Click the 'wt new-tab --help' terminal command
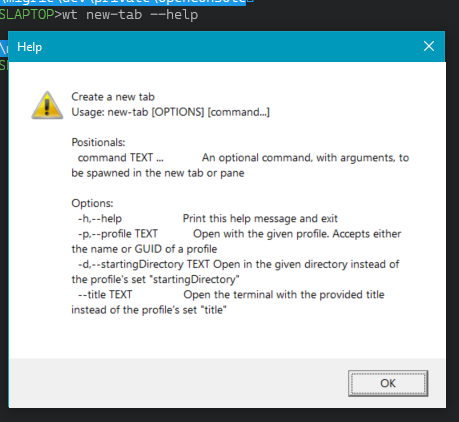459x422 pixels. pos(130,15)
